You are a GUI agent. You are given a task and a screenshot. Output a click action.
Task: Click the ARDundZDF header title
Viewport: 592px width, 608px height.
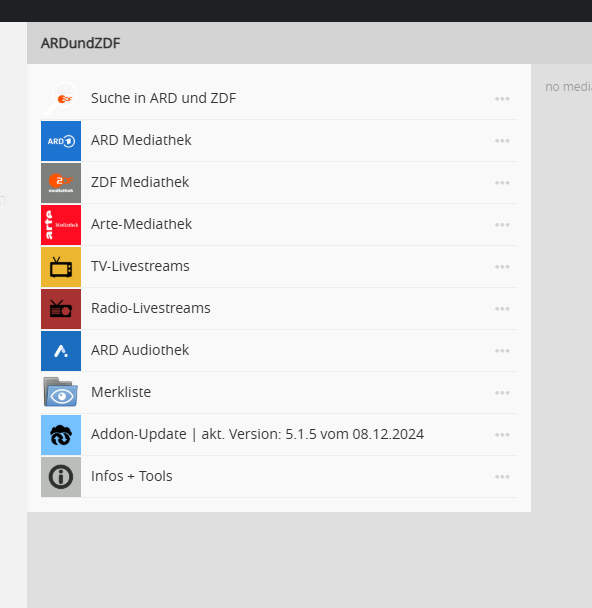[81, 43]
